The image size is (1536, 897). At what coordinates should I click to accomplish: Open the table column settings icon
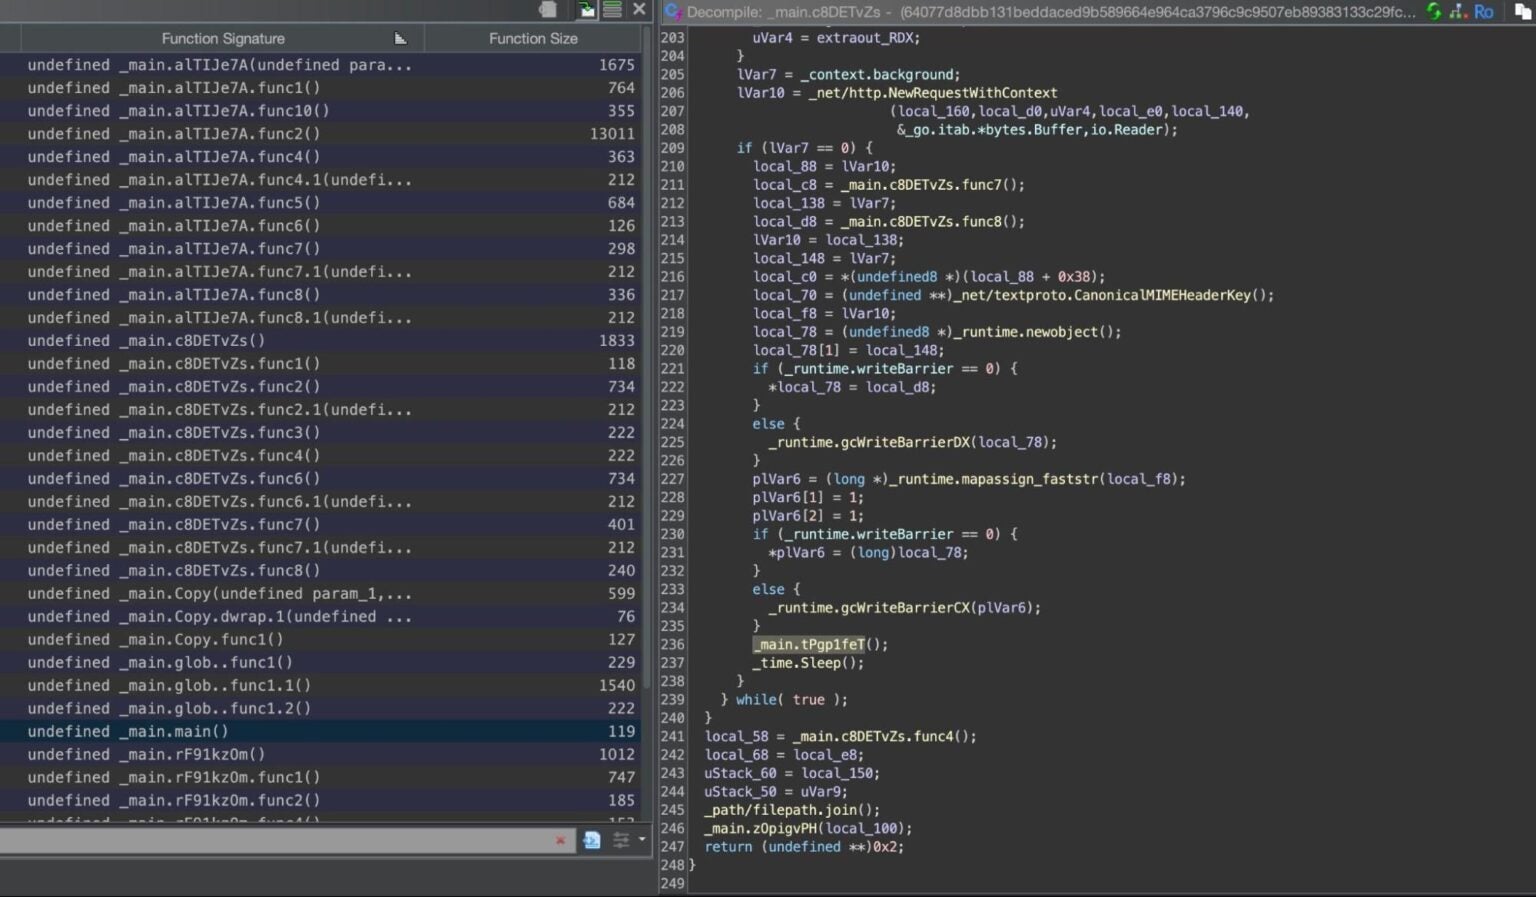pyautogui.click(x=611, y=9)
